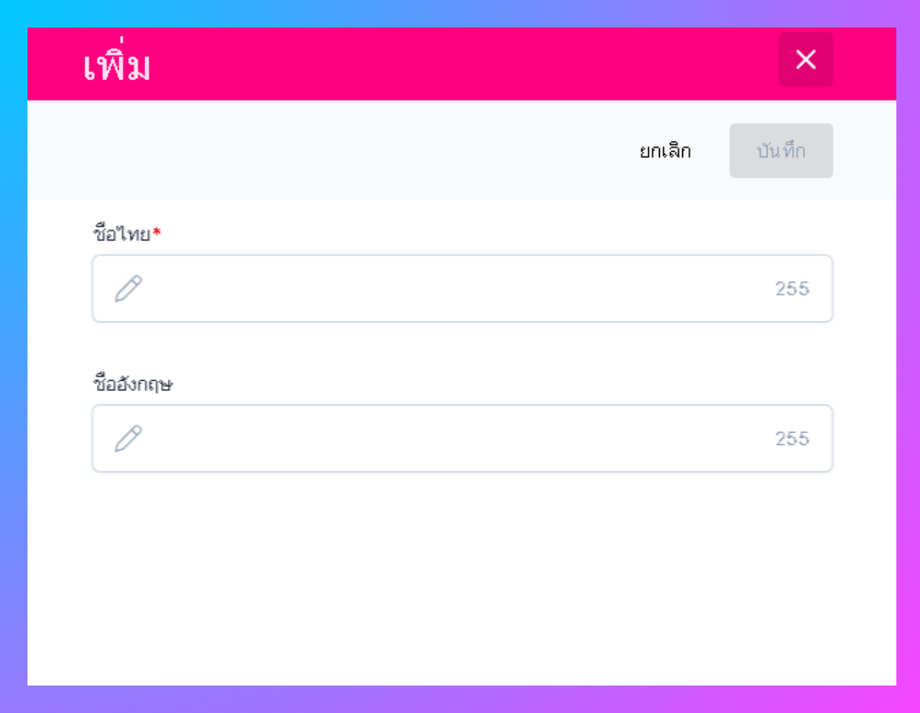
Task: Click the เพิ่ม dialog title text
Action: coord(116,62)
